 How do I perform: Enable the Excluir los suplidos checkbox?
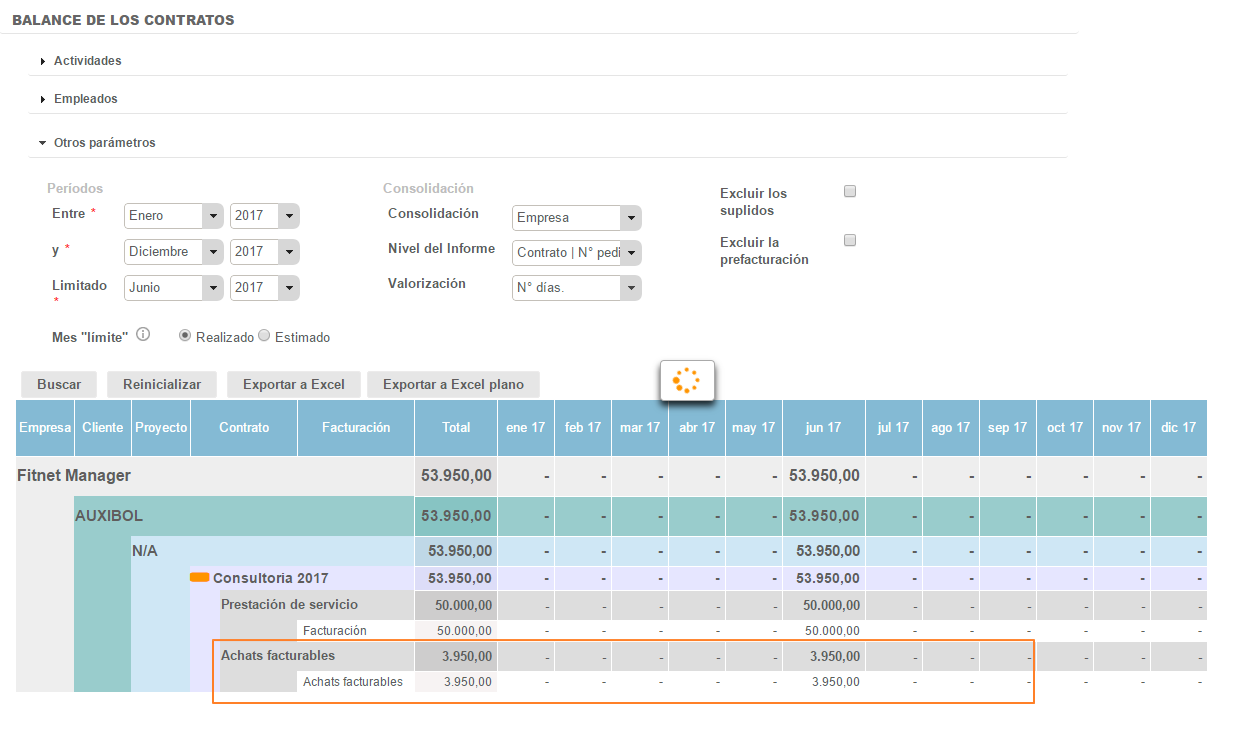[x=850, y=192]
